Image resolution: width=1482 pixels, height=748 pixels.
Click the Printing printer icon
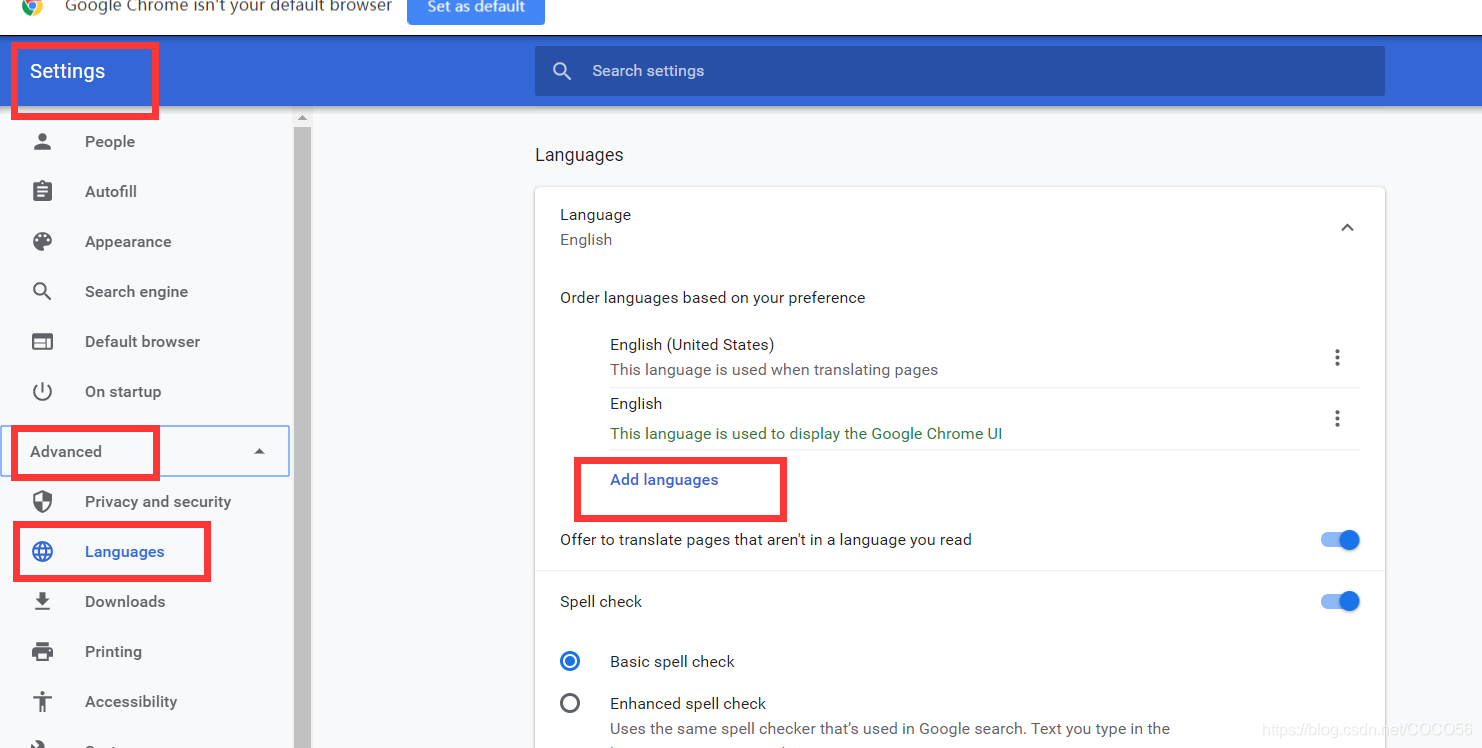point(42,651)
